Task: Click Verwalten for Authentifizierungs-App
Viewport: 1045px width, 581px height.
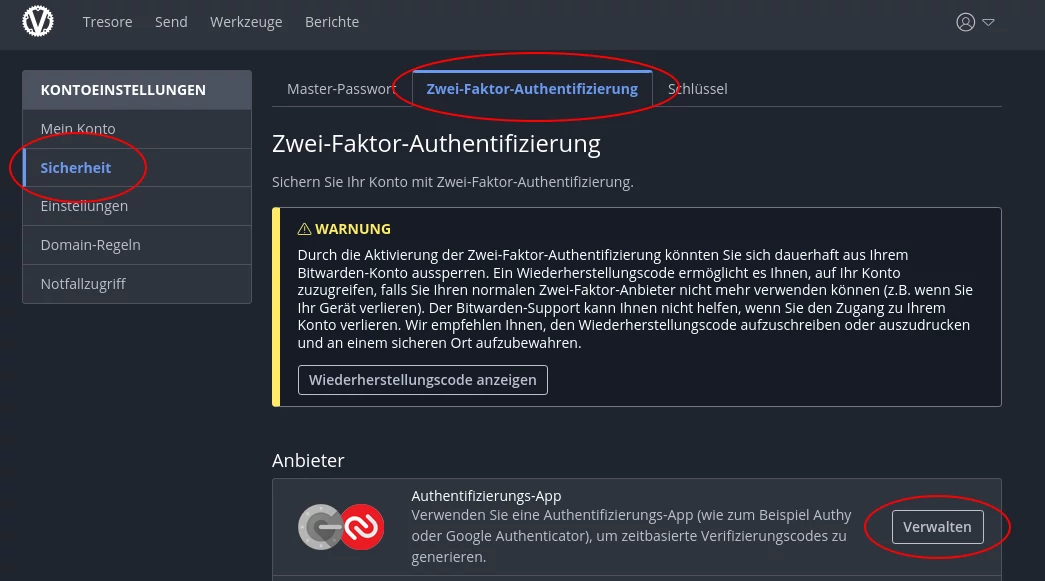Action: tap(937, 526)
